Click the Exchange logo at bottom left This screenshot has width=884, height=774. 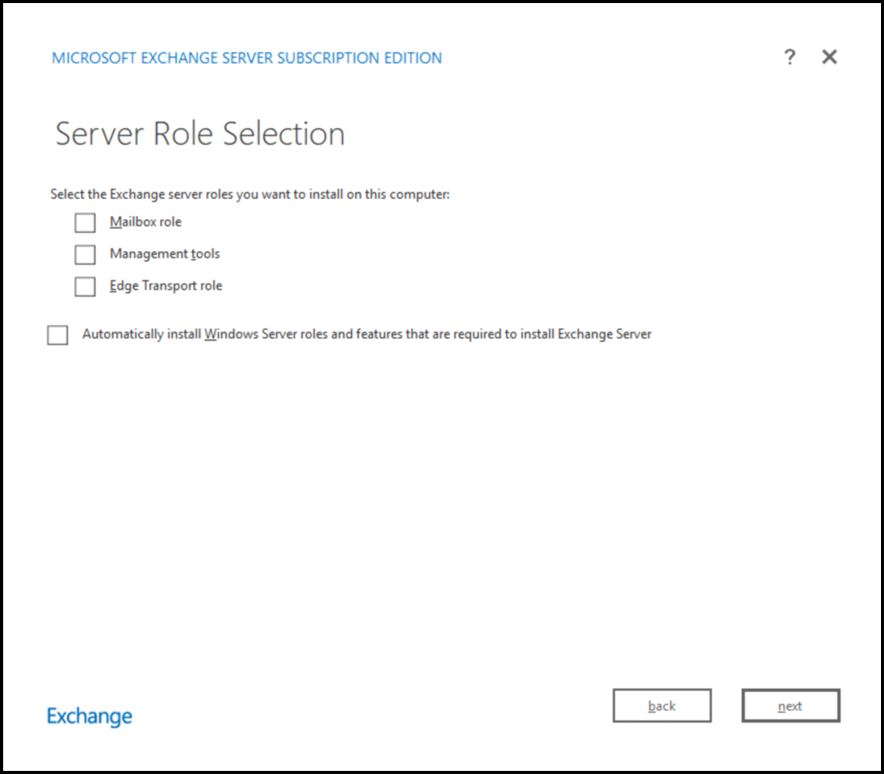click(x=89, y=716)
